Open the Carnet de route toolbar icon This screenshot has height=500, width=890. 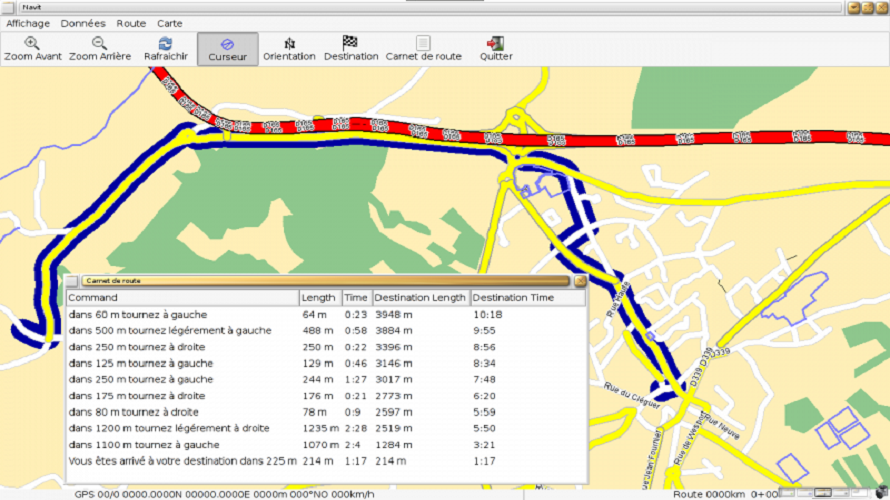point(423,43)
